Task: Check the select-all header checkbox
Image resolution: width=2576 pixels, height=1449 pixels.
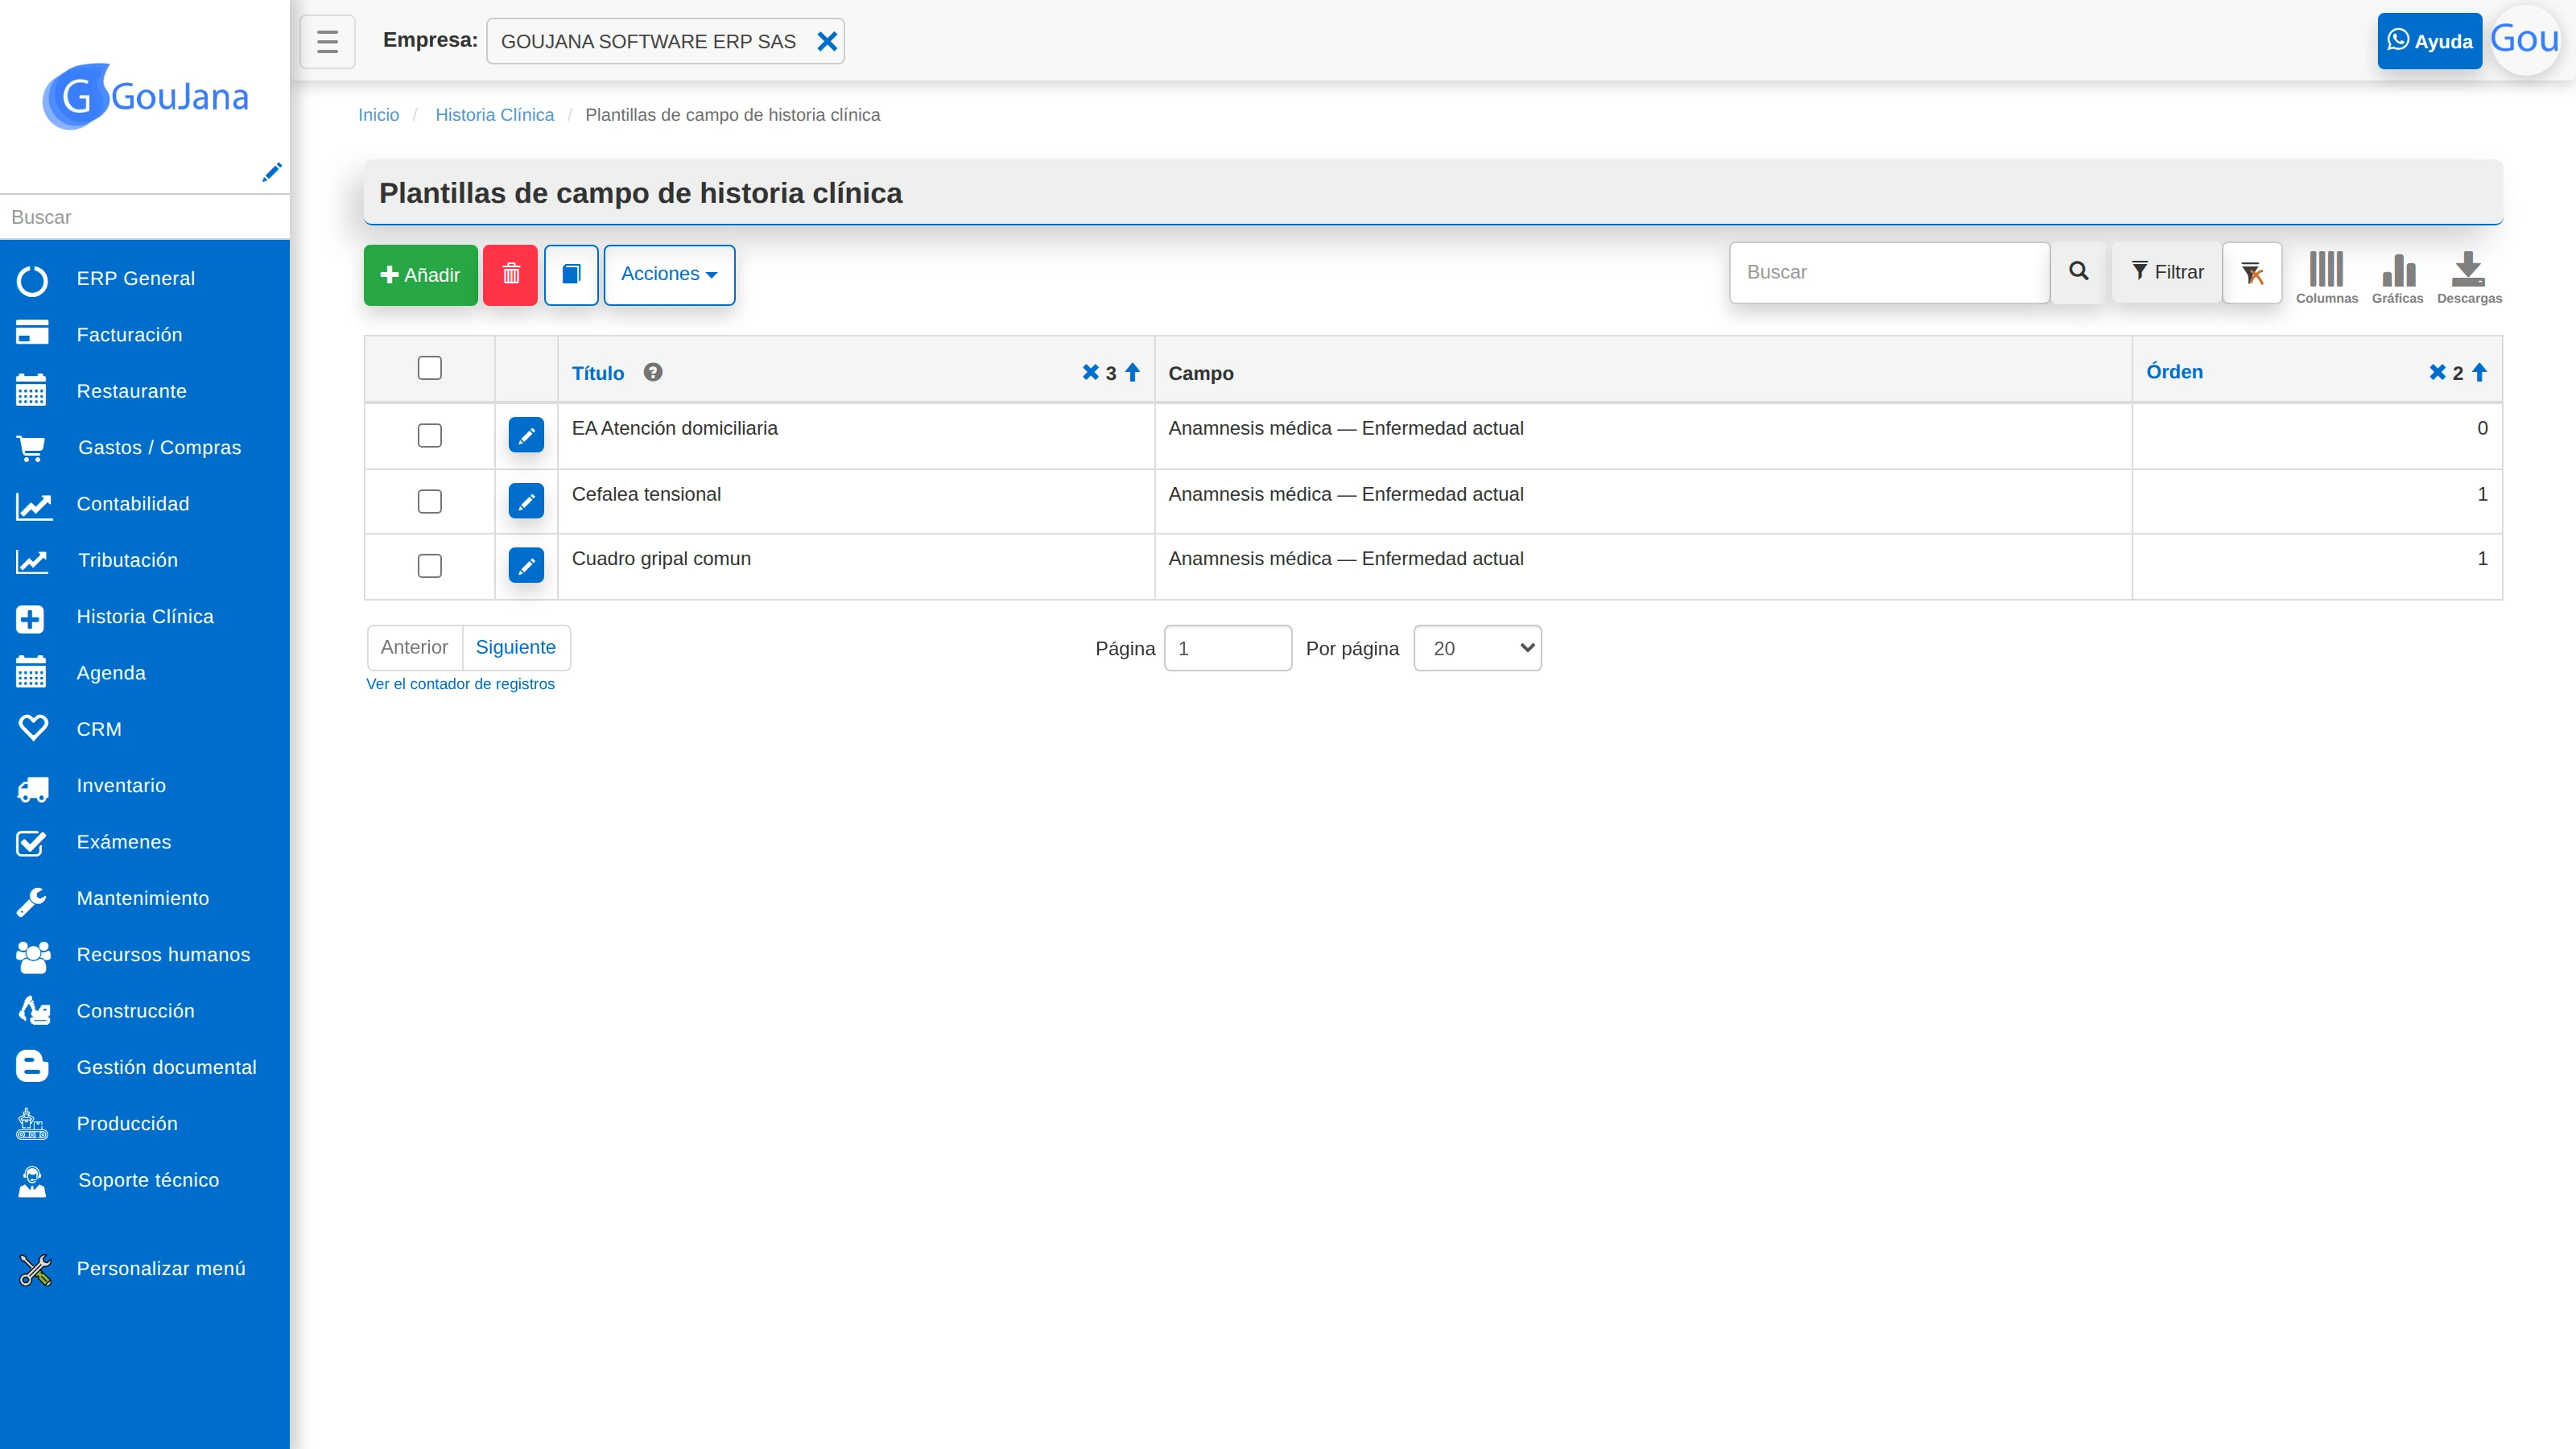Action: click(429, 368)
